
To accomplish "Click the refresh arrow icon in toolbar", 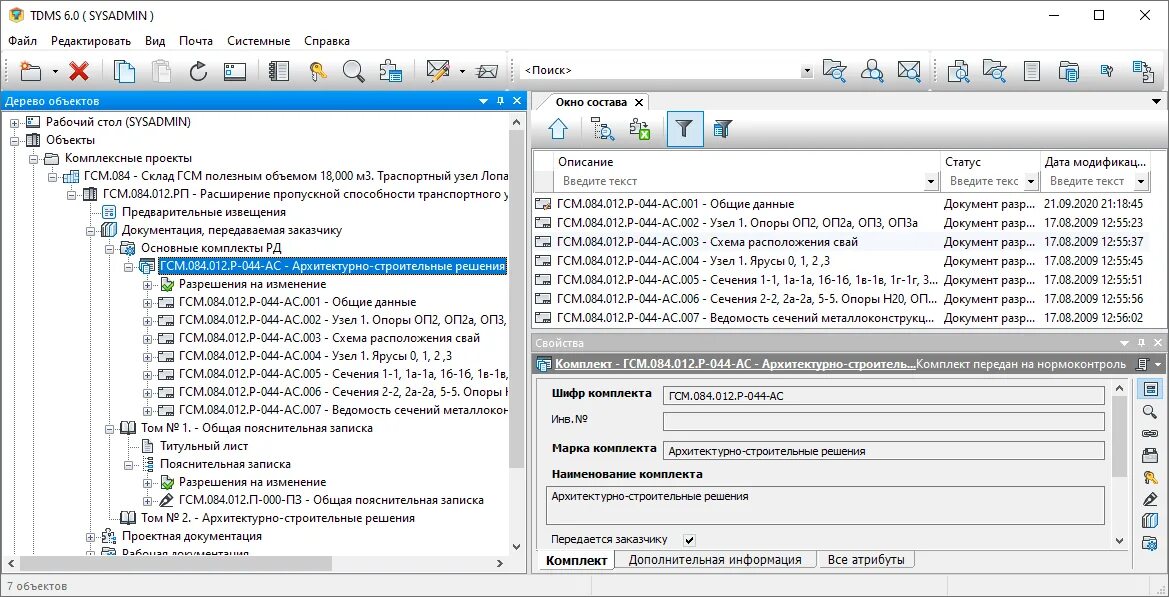I will pos(198,71).
